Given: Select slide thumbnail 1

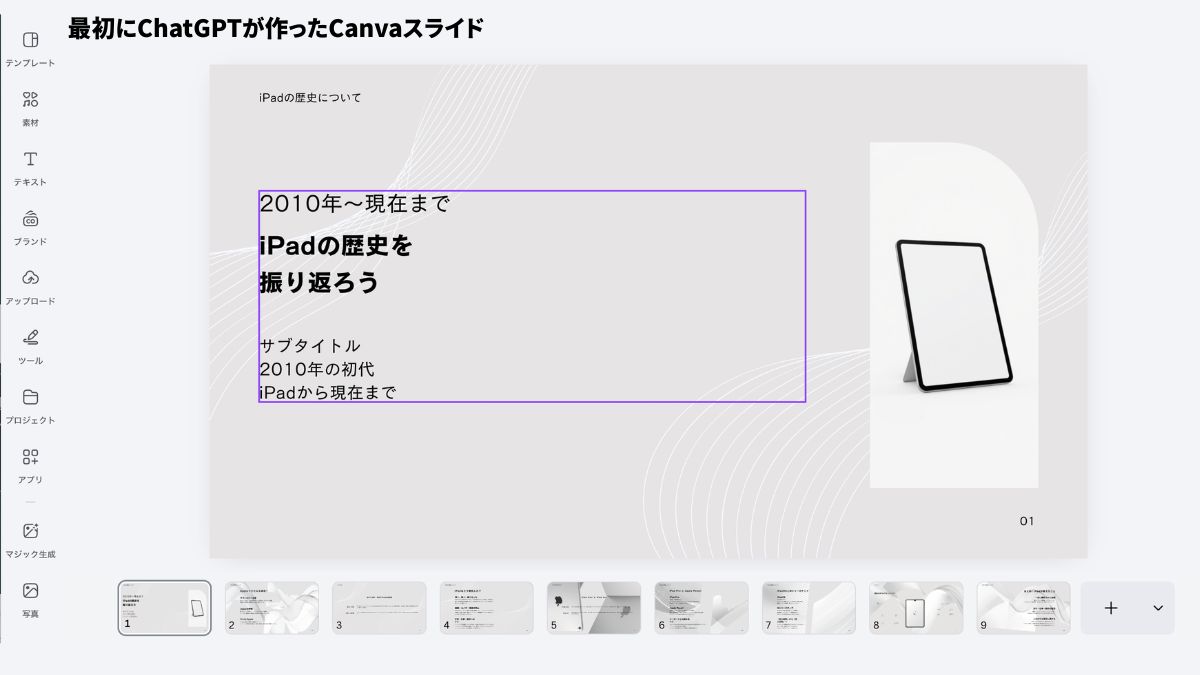Looking at the screenshot, I should (x=164, y=608).
